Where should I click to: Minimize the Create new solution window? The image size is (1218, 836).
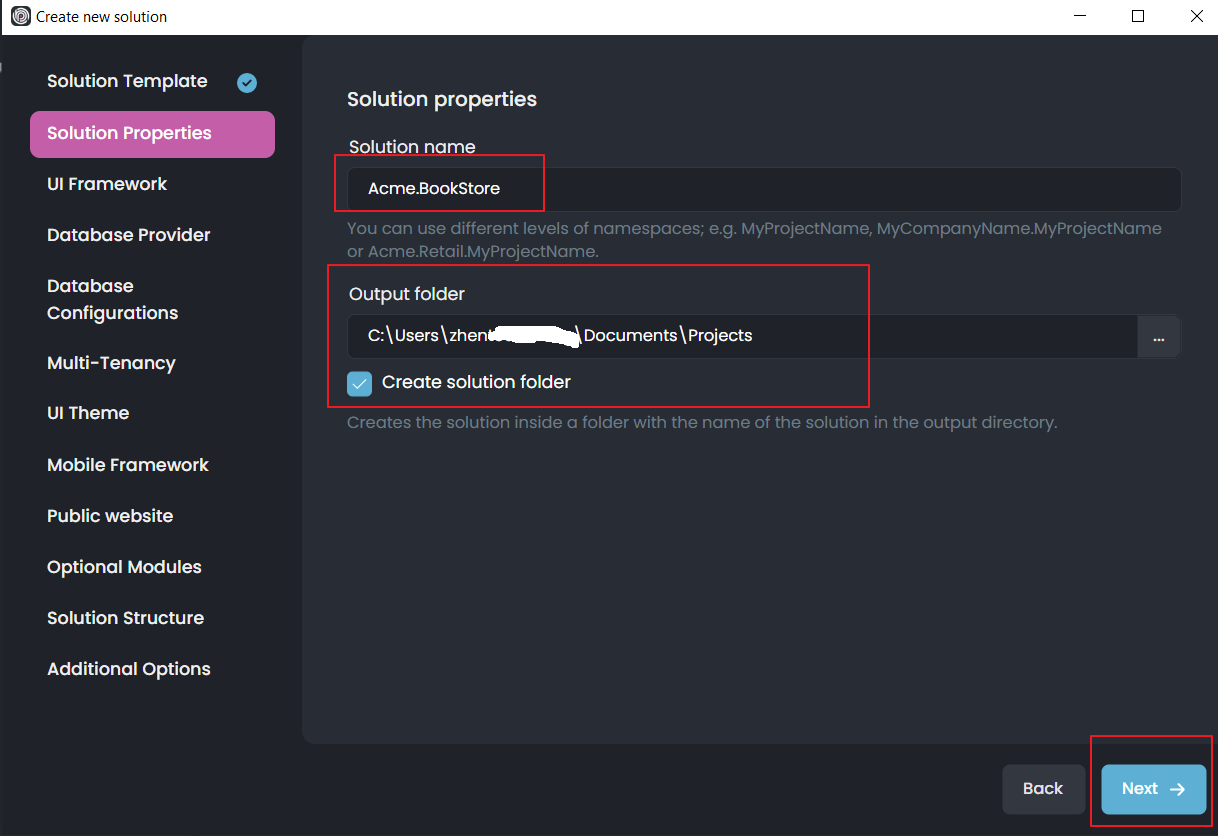coord(1079,16)
